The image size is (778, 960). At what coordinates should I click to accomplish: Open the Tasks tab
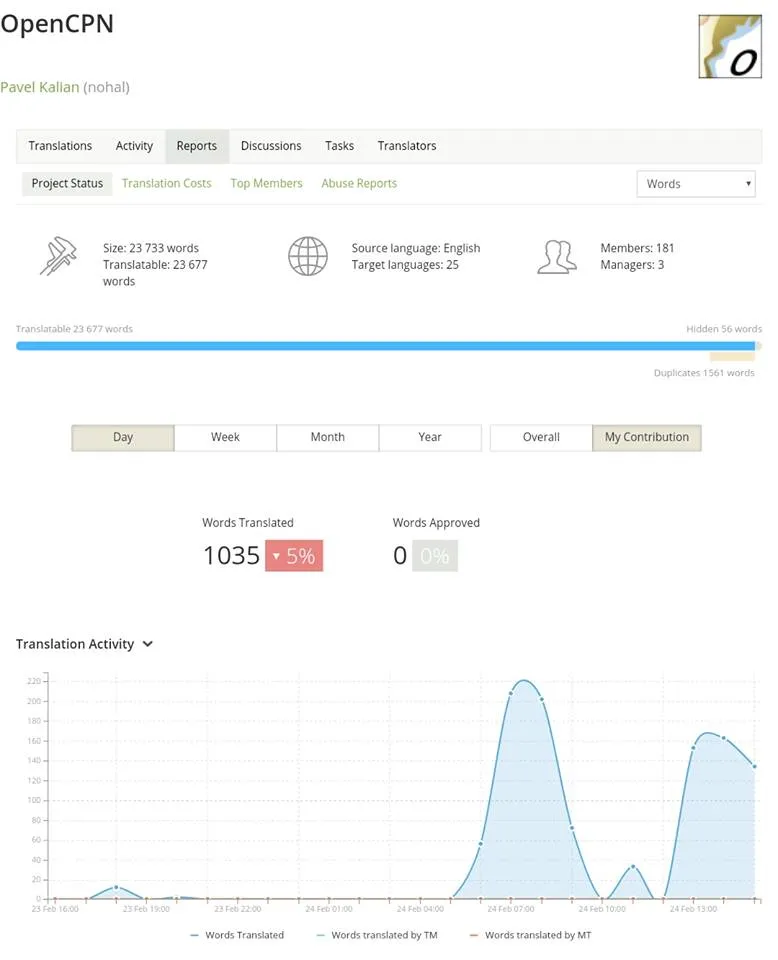339,146
